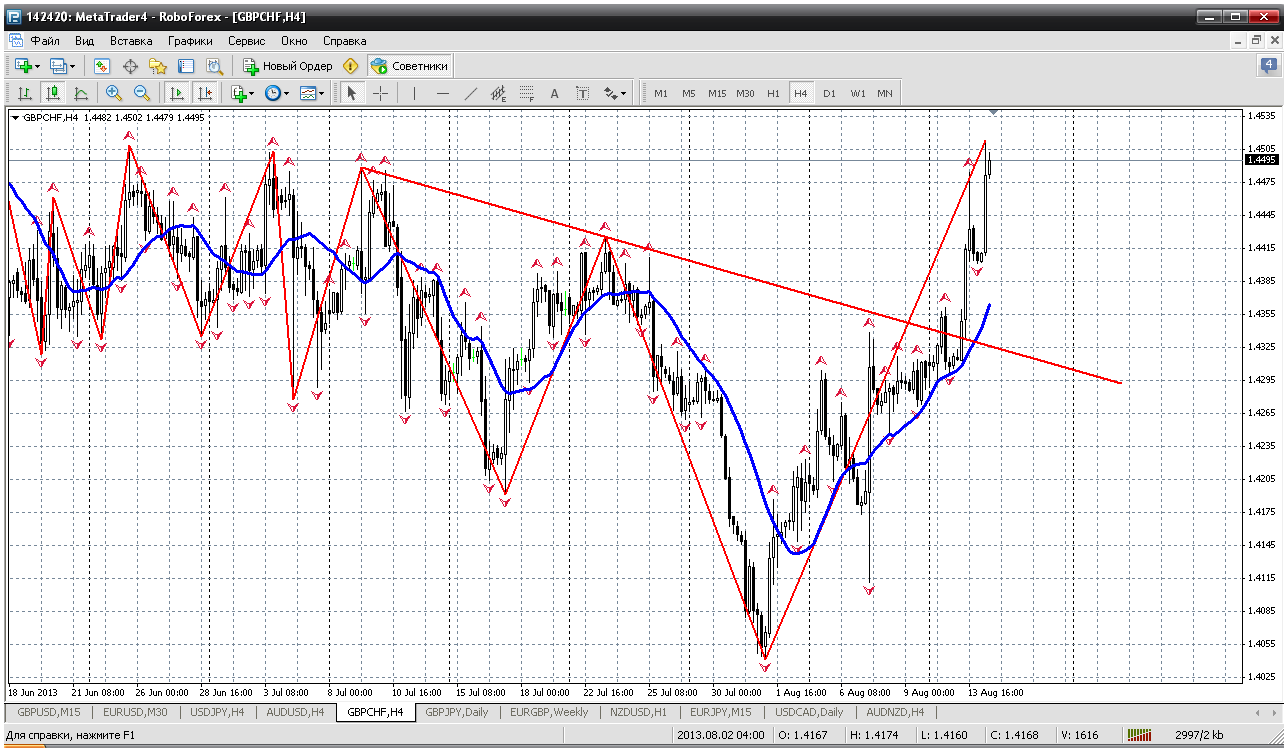
Task: Open the Navigator favorites folder icon
Action: point(158,66)
